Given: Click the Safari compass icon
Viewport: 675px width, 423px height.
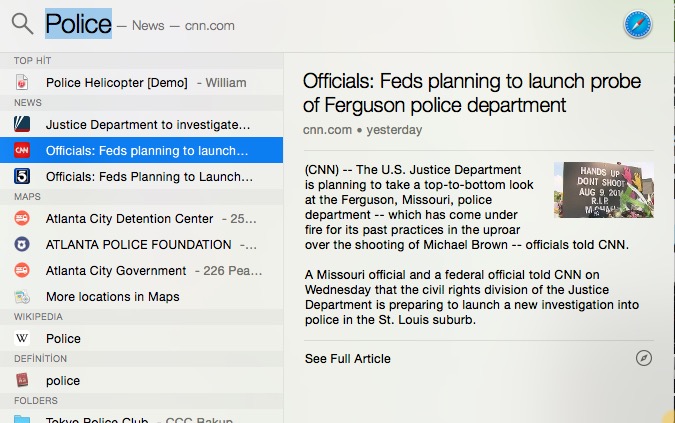Looking at the screenshot, I should click(x=638, y=25).
